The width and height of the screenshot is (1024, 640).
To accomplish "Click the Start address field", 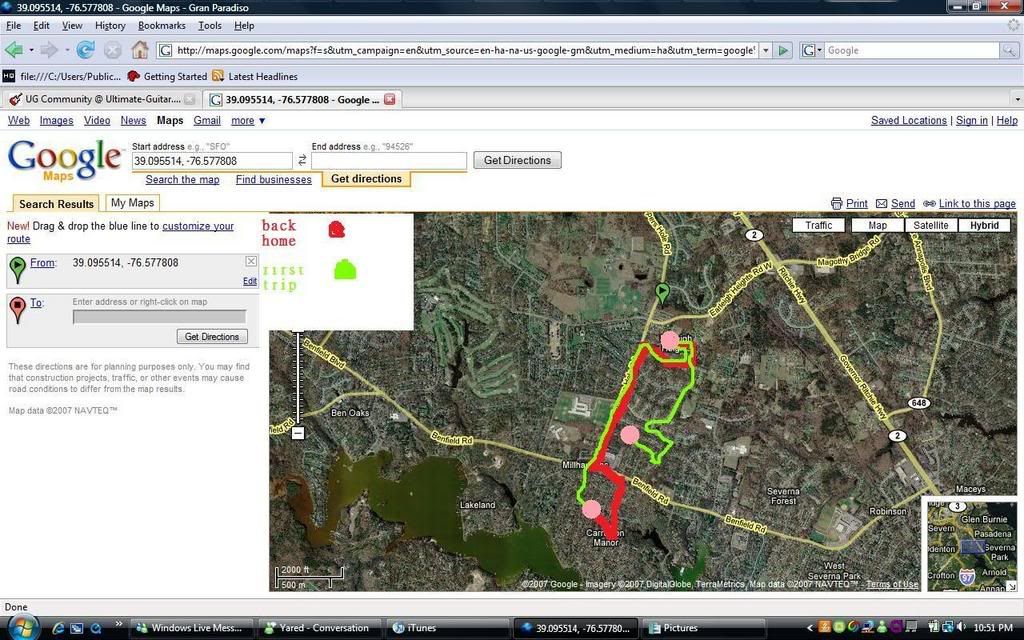I will [x=212, y=161].
